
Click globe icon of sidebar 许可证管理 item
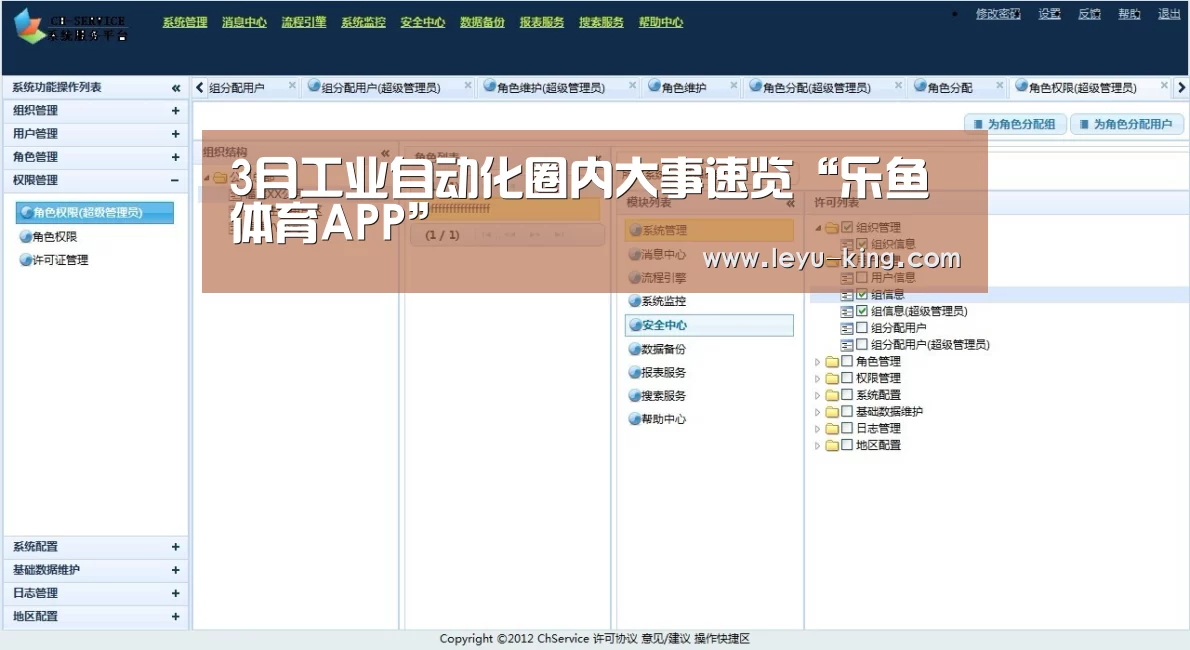coord(26,260)
